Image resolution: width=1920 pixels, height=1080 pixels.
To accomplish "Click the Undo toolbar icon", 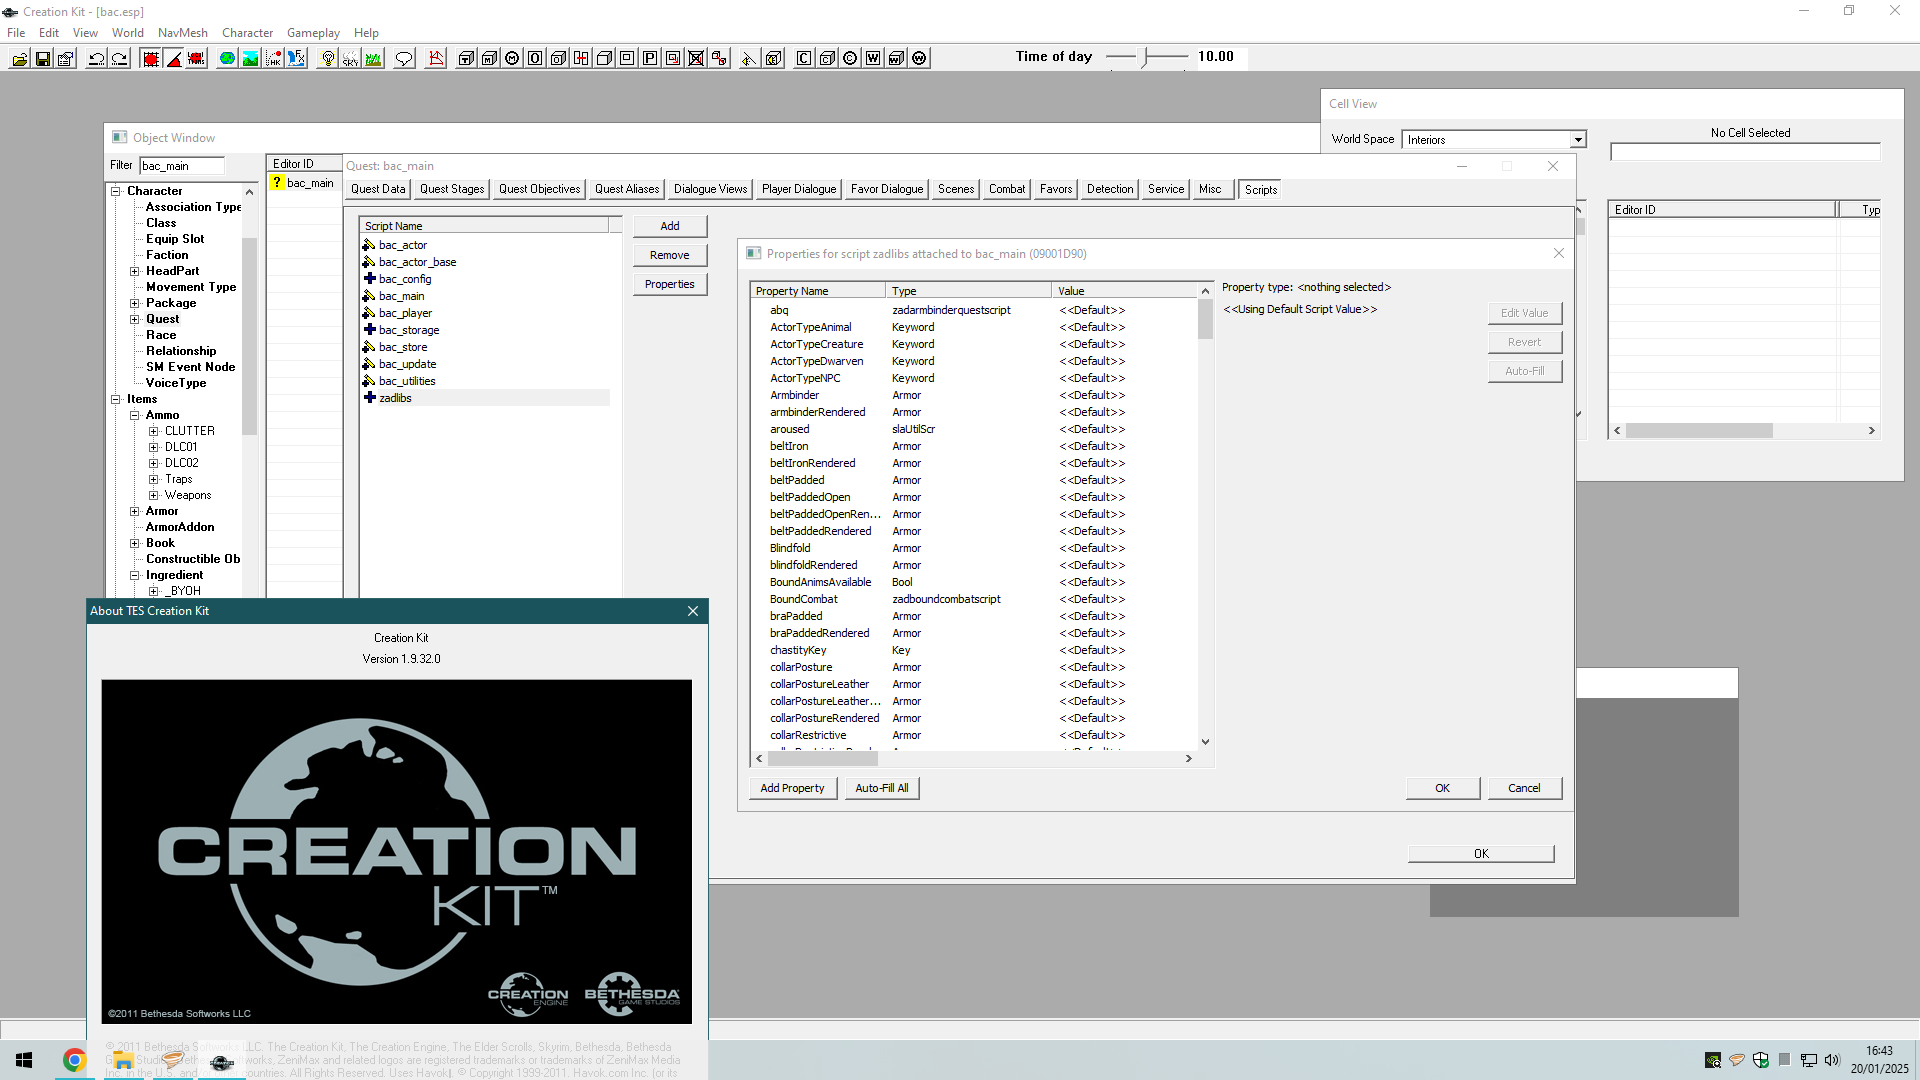I will coord(97,59).
